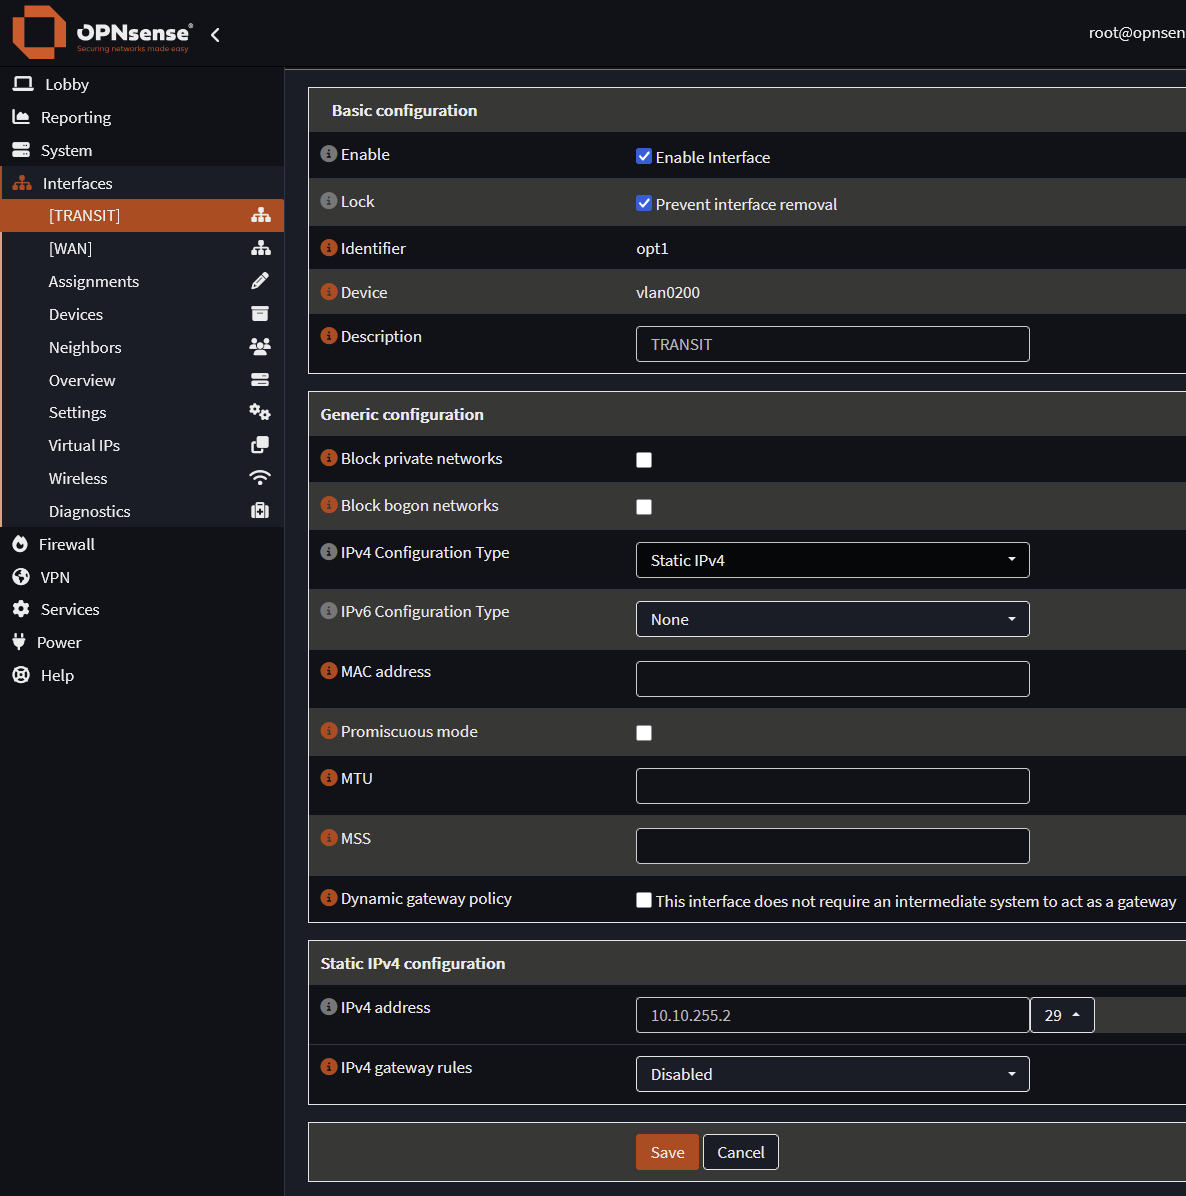Toggle Promiscuous mode checkbox

click(x=644, y=733)
